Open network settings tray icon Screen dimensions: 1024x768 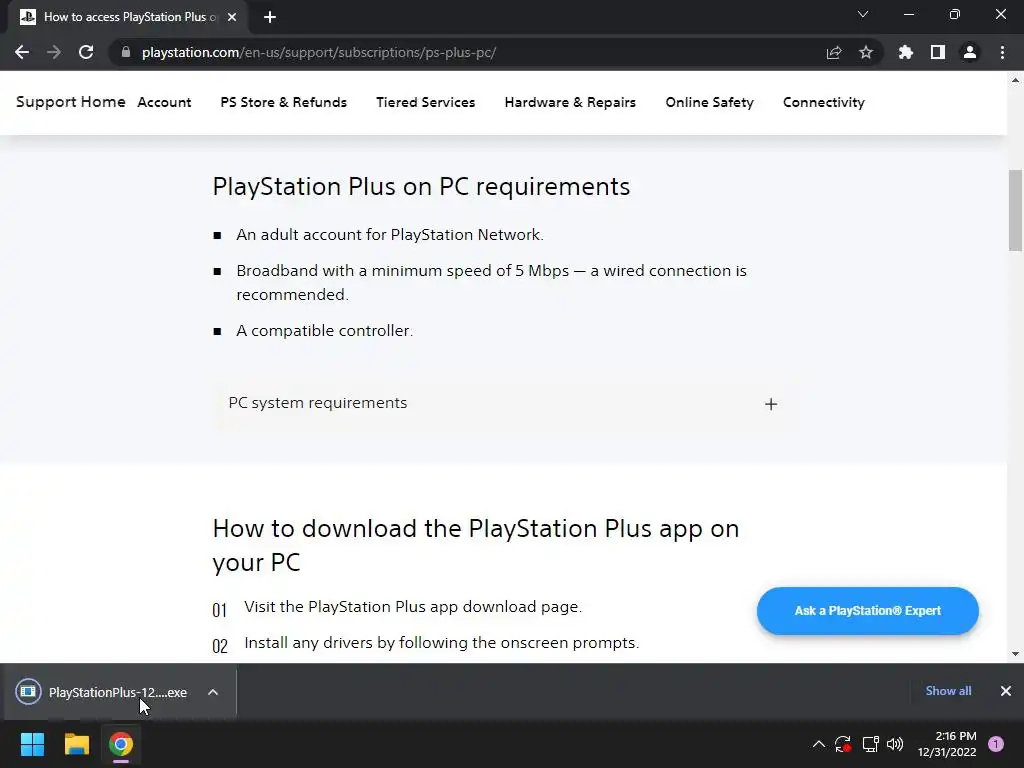[x=870, y=744]
